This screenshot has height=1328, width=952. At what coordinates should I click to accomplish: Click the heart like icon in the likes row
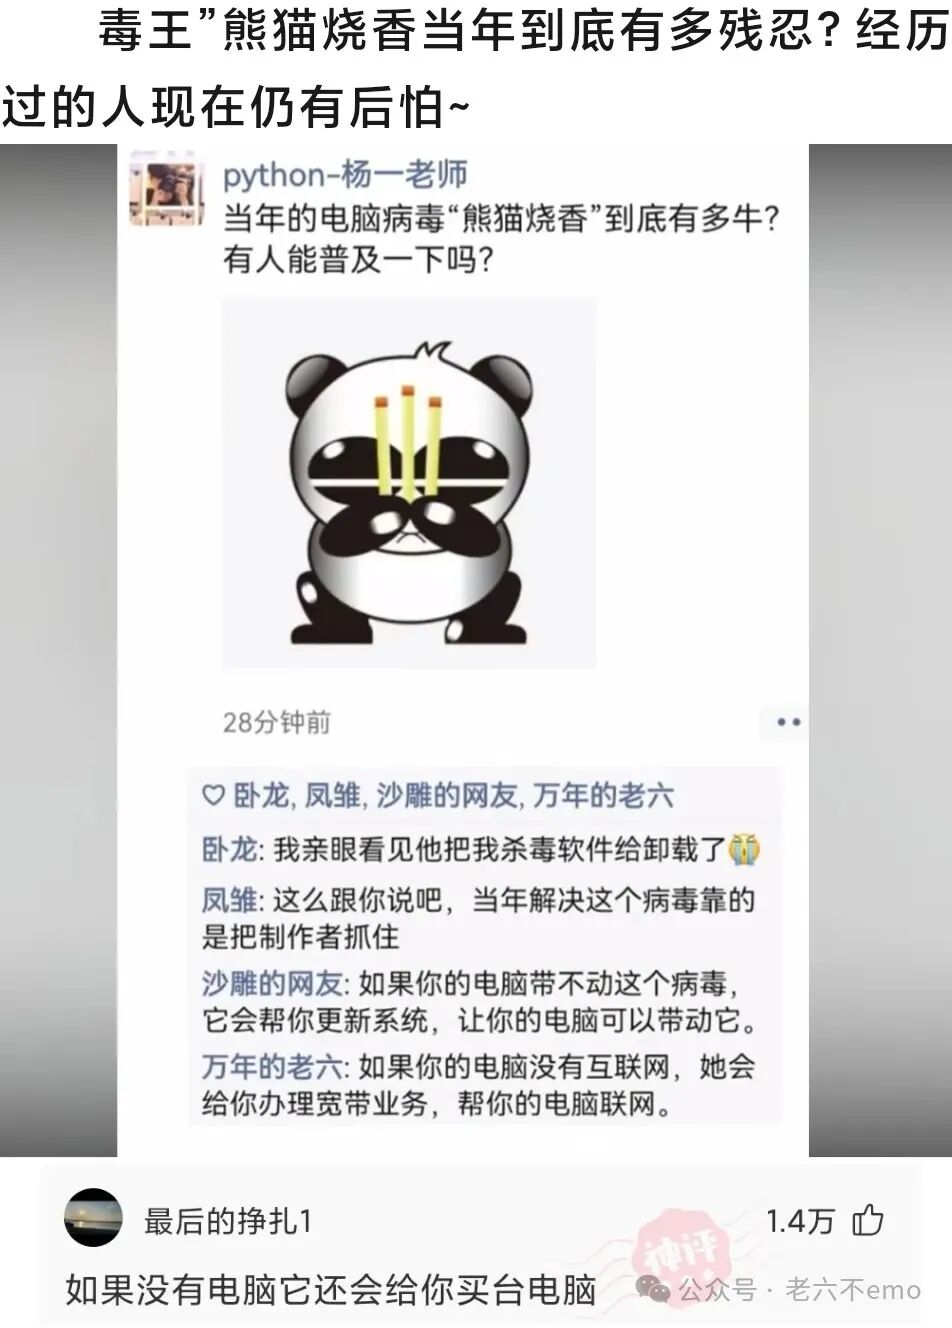[x=213, y=796]
